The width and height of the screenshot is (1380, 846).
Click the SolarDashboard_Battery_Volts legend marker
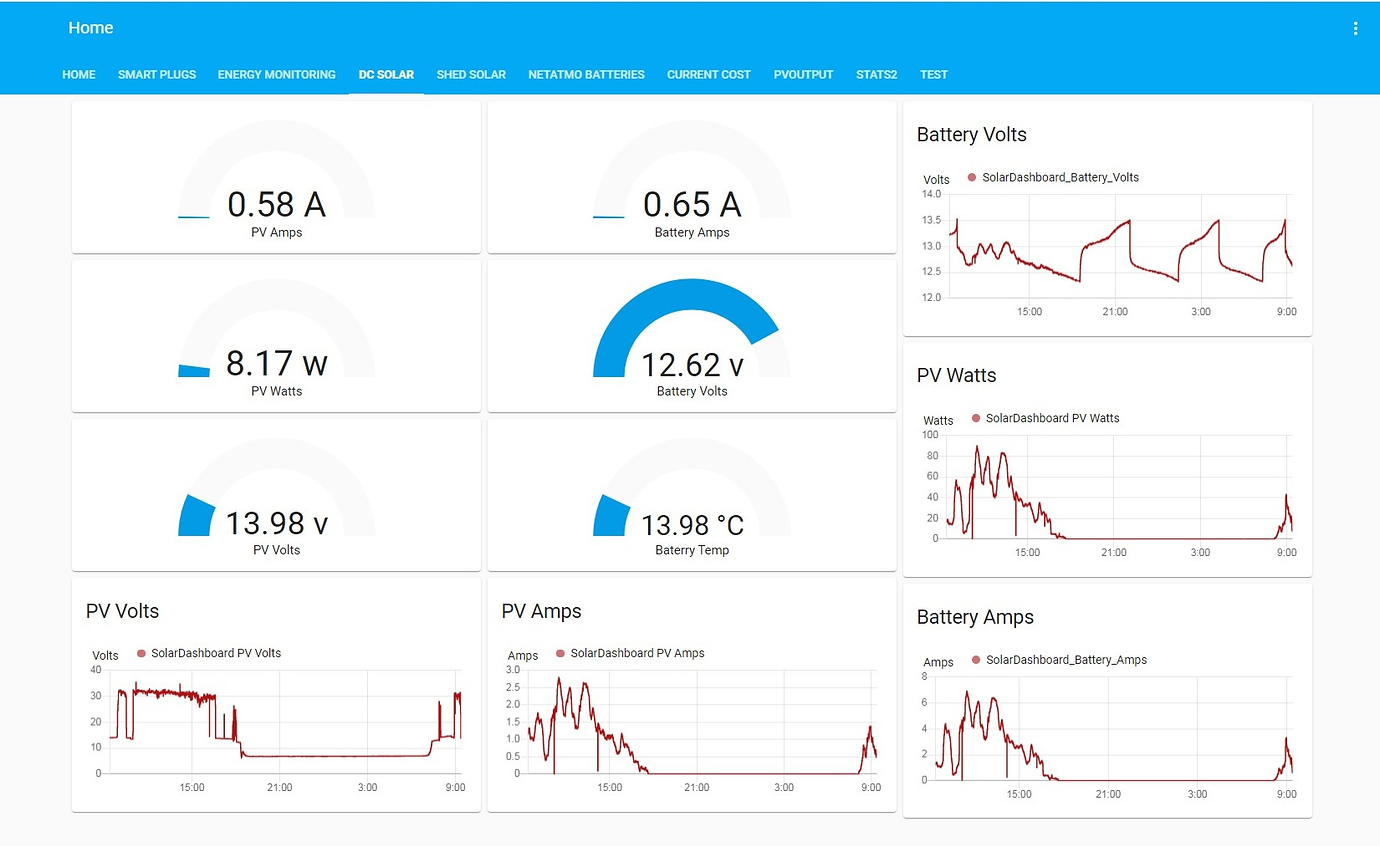(x=970, y=177)
